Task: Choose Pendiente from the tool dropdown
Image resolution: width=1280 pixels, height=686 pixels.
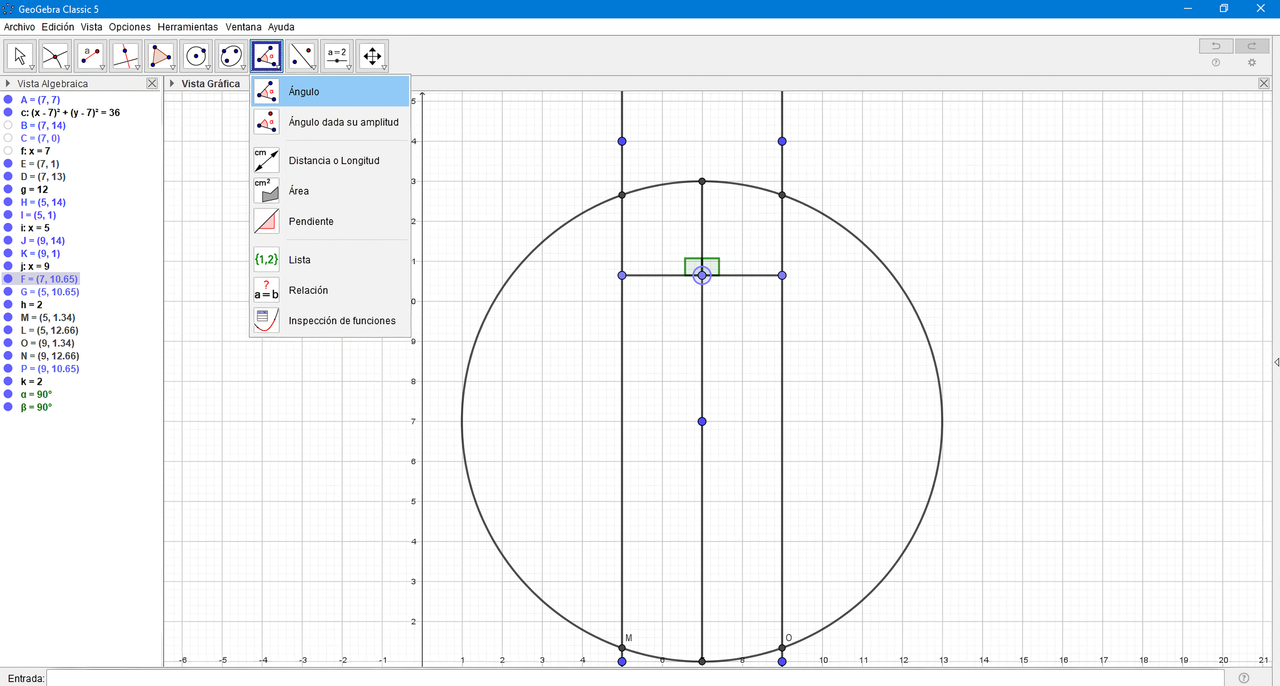Action: (x=311, y=221)
